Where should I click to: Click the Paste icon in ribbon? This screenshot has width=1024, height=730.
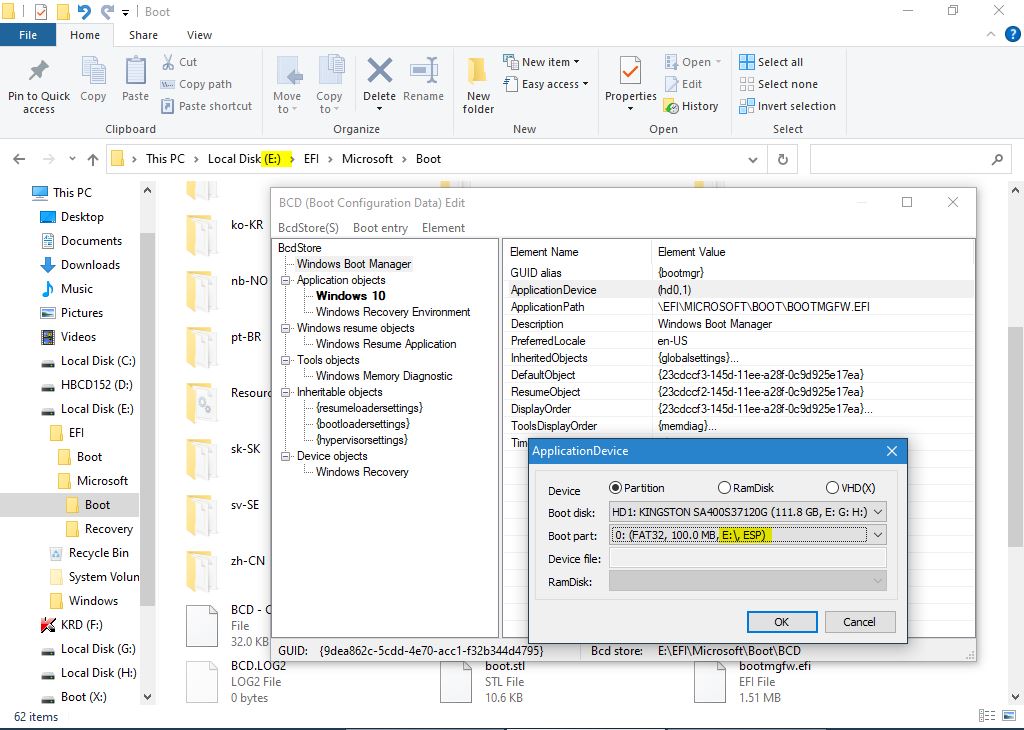point(135,73)
